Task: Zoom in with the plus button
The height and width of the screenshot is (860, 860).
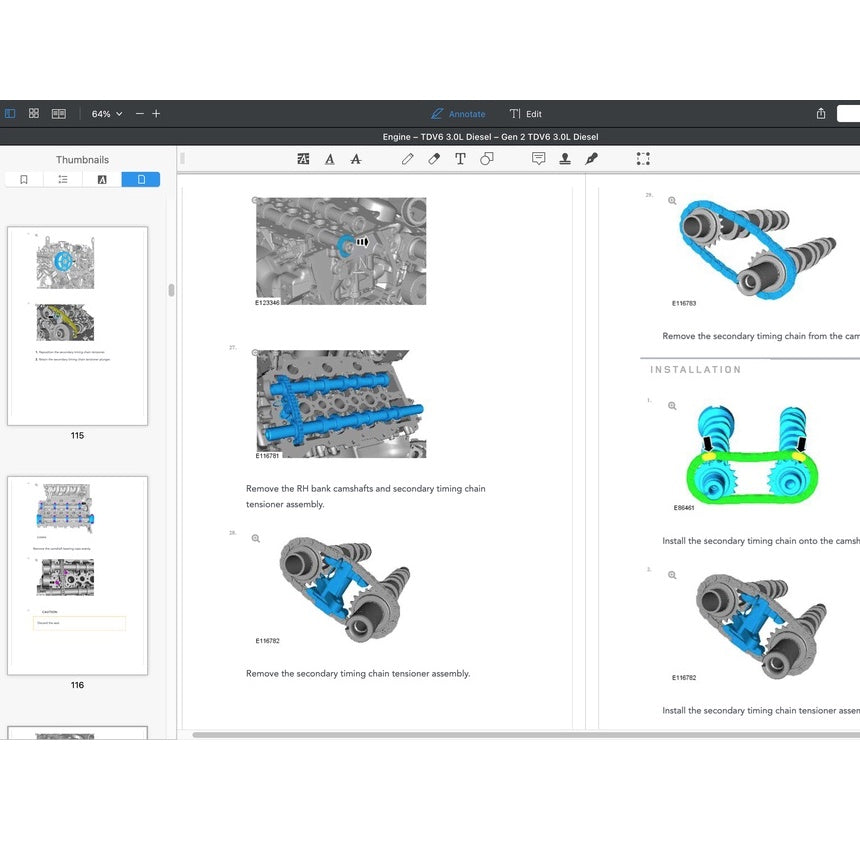Action: (156, 114)
